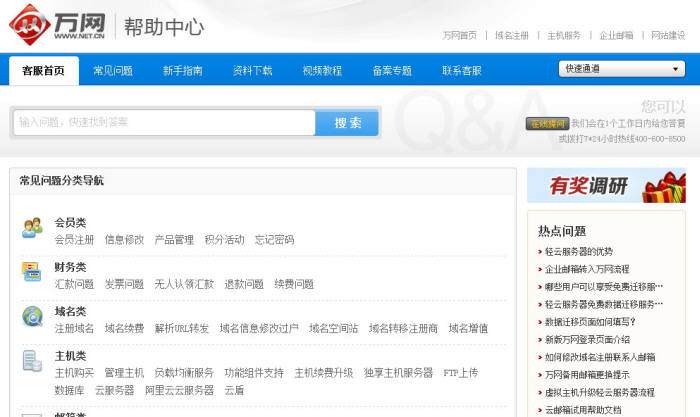Open the 云盾 link

click(x=234, y=390)
